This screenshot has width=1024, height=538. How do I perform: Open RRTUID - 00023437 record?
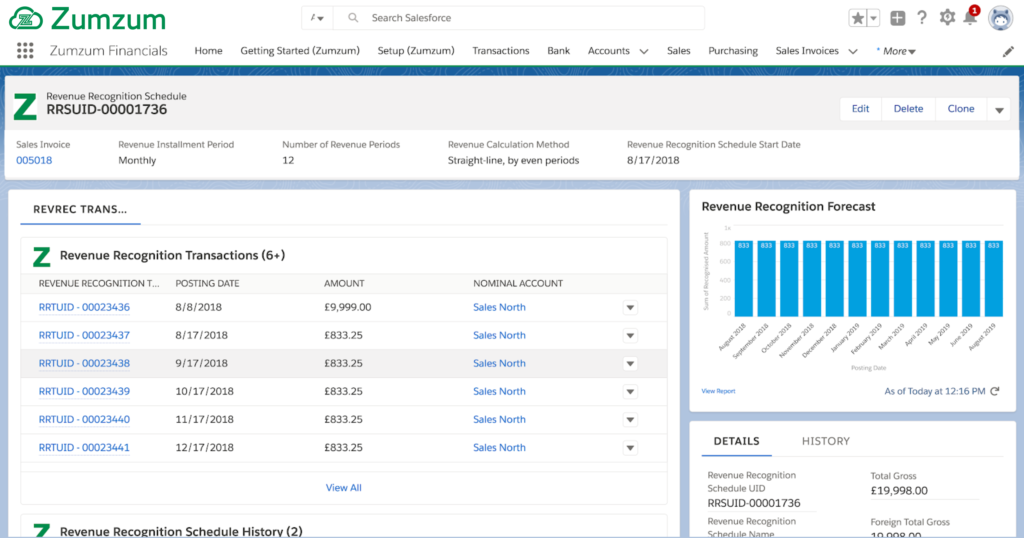coord(84,336)
